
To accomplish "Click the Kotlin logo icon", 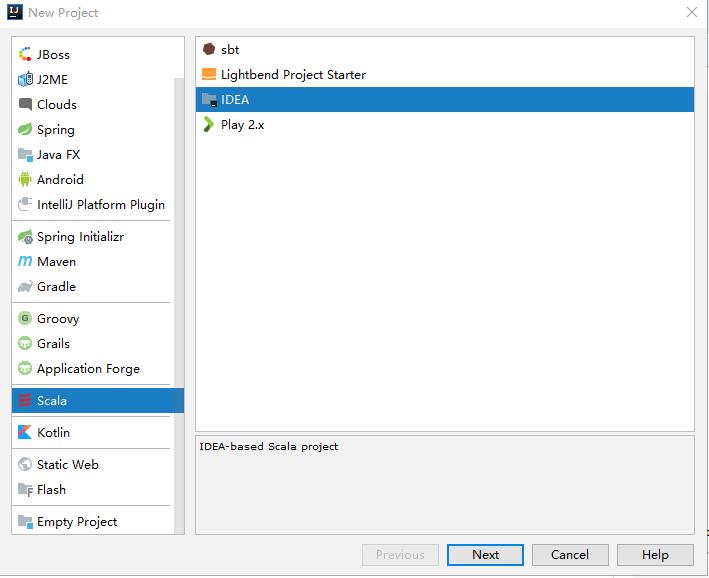I will 26,433.
